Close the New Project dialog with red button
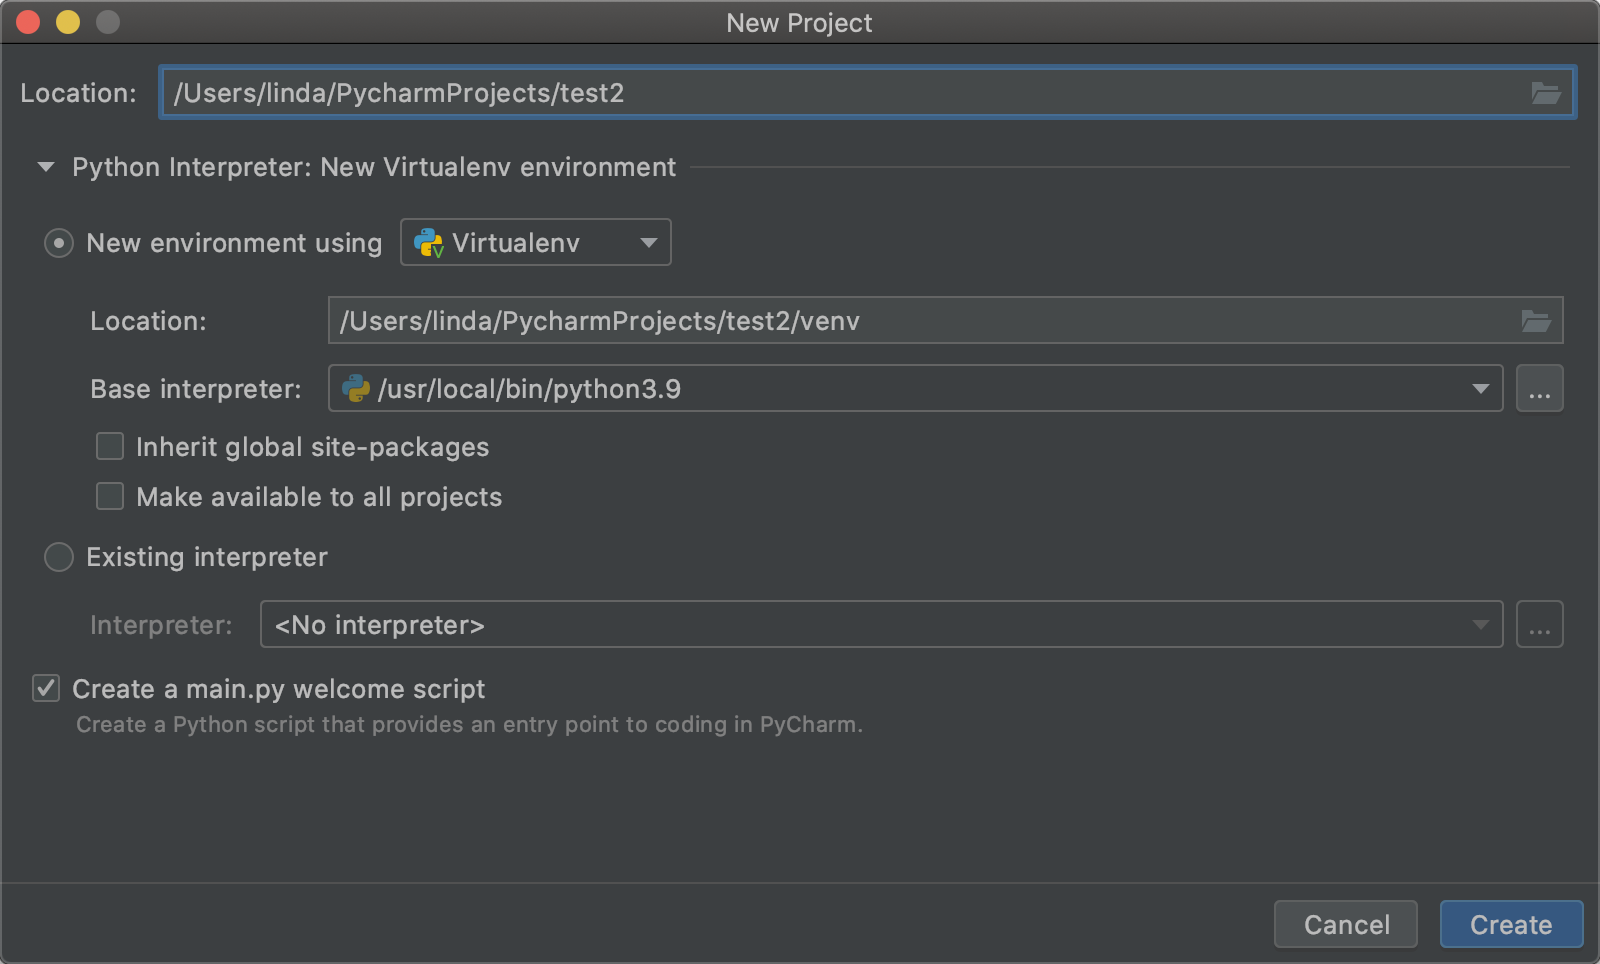This screenshot has height=964, width=1600. (x=28, y=22)
